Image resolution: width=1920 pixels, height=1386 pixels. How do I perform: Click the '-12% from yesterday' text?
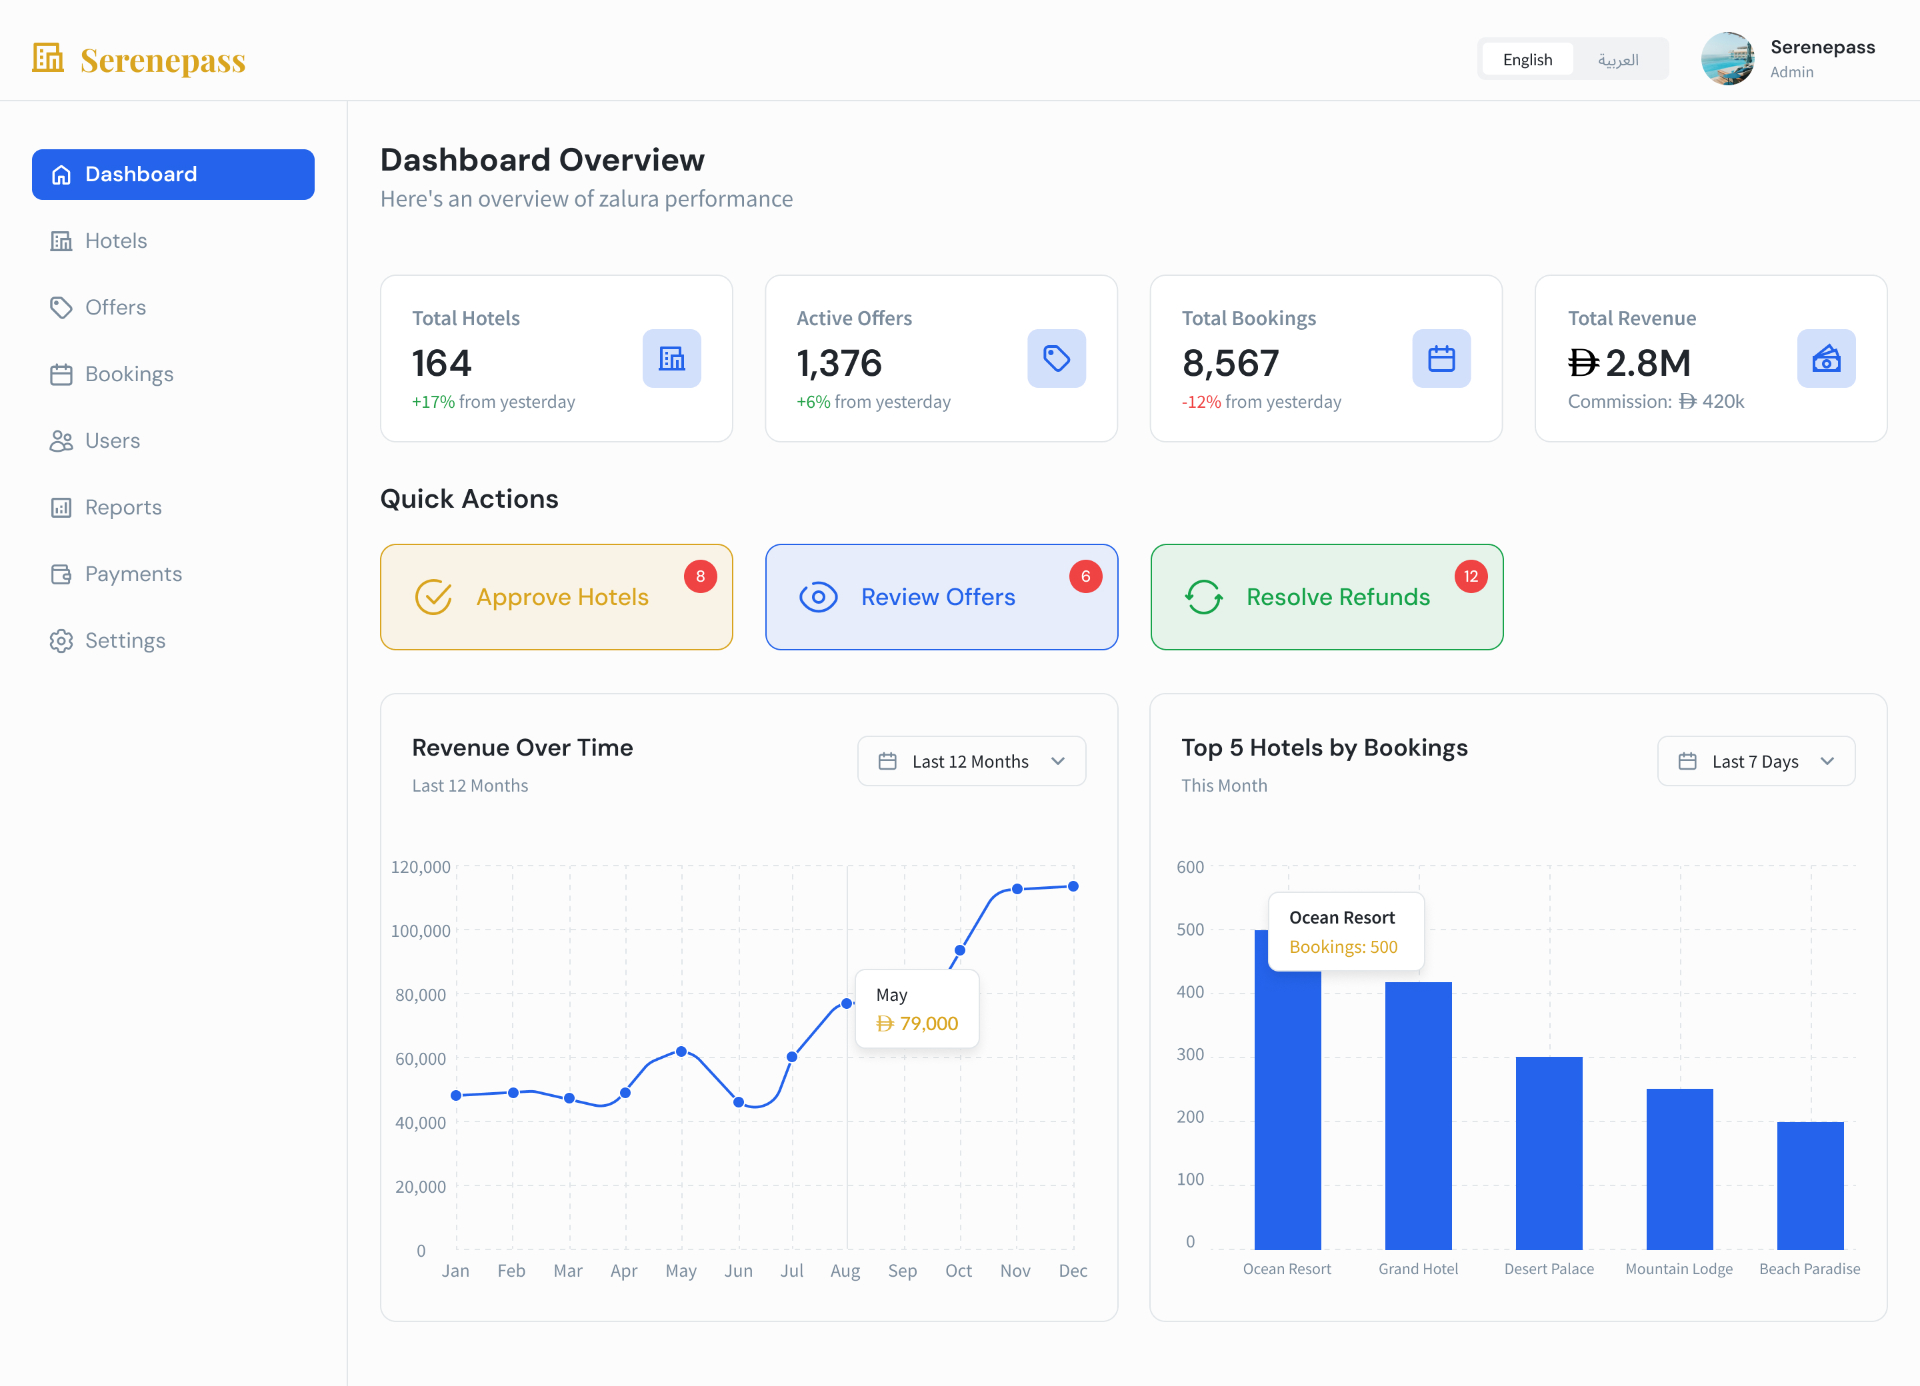click(x=1261, y=402)
